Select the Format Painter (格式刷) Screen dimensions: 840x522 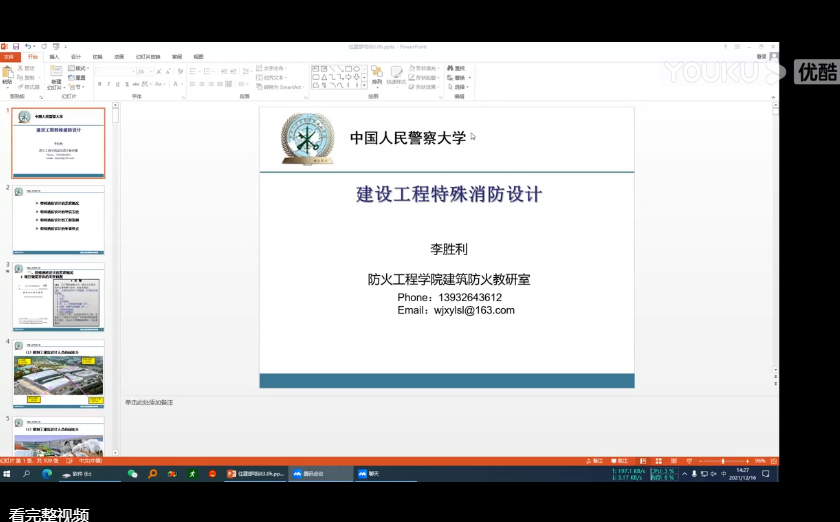(x=28, y=87)
